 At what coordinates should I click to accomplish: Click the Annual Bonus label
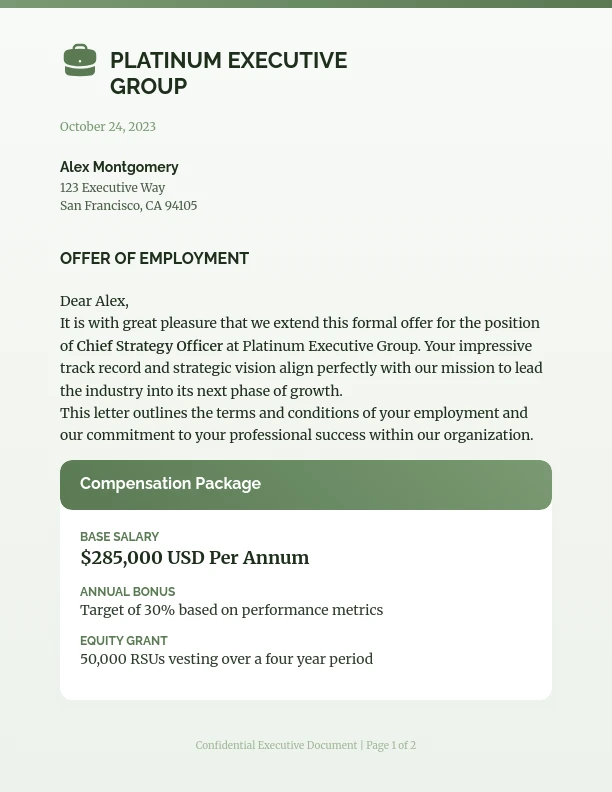[x=127, y=592]
